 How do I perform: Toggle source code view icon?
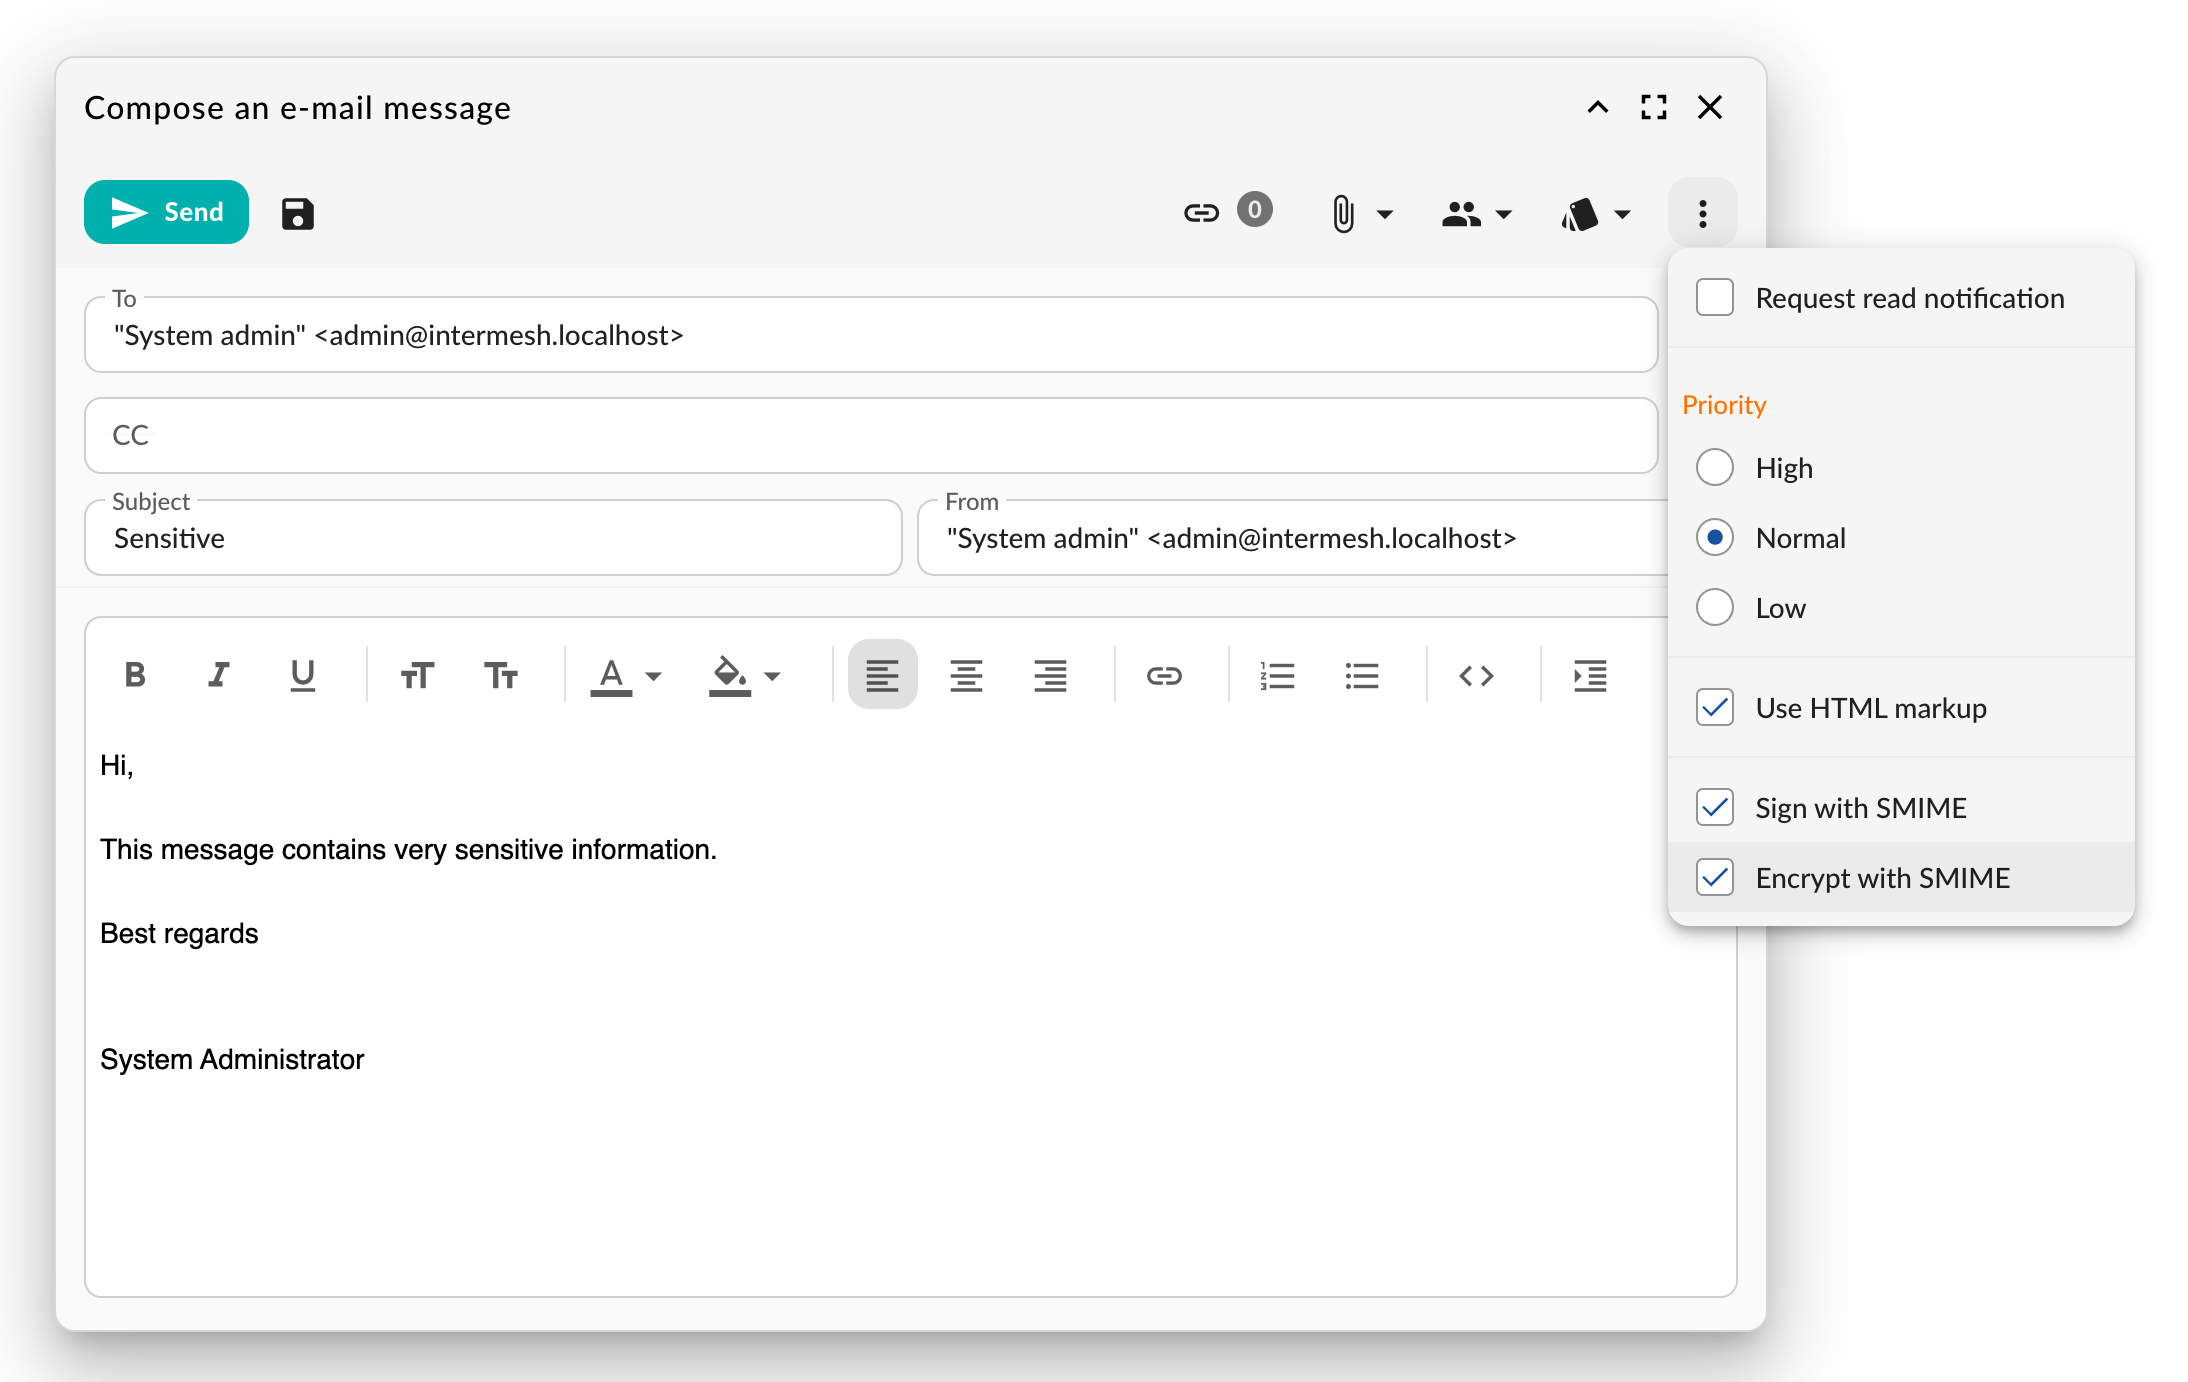click(1476, 676)
